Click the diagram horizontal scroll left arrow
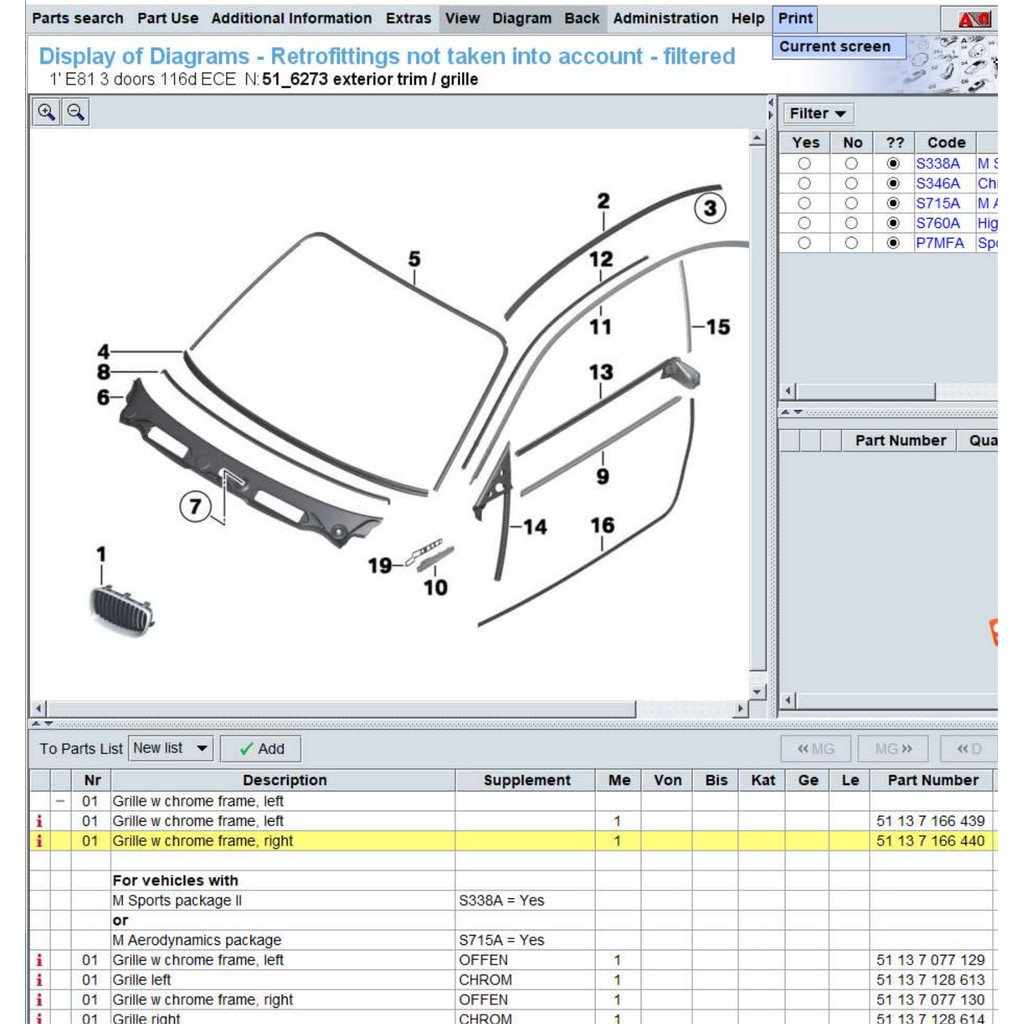This screenshot has width=1024, height=1024. pos(39,709)
